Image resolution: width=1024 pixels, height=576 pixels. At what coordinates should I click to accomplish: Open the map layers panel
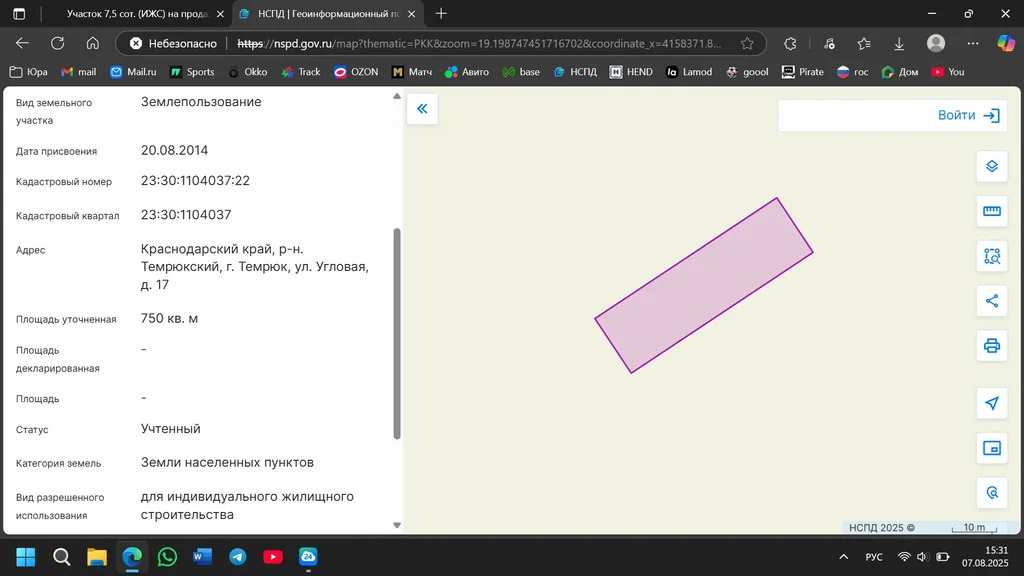click(991, 166)
